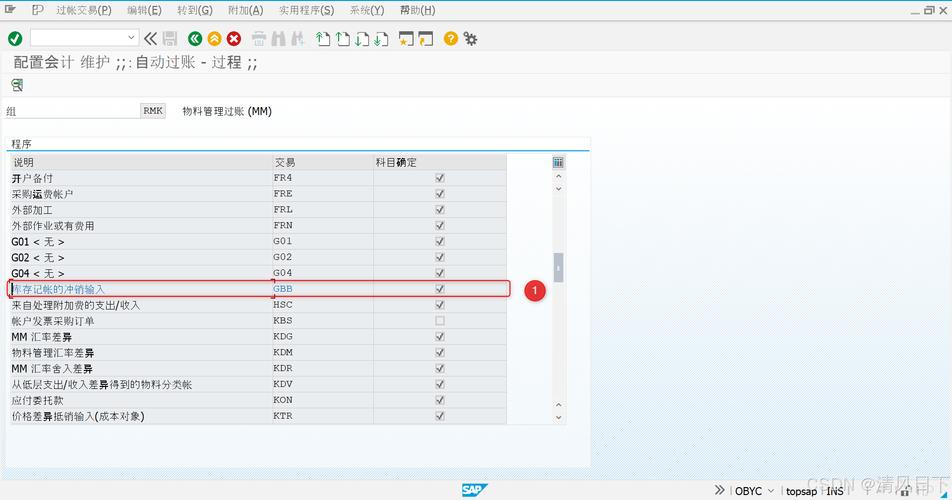Open the 编辑(E) menu
The height and width of the screenshot is (500, 952).
pyautogui.click(x=144, y=10)
